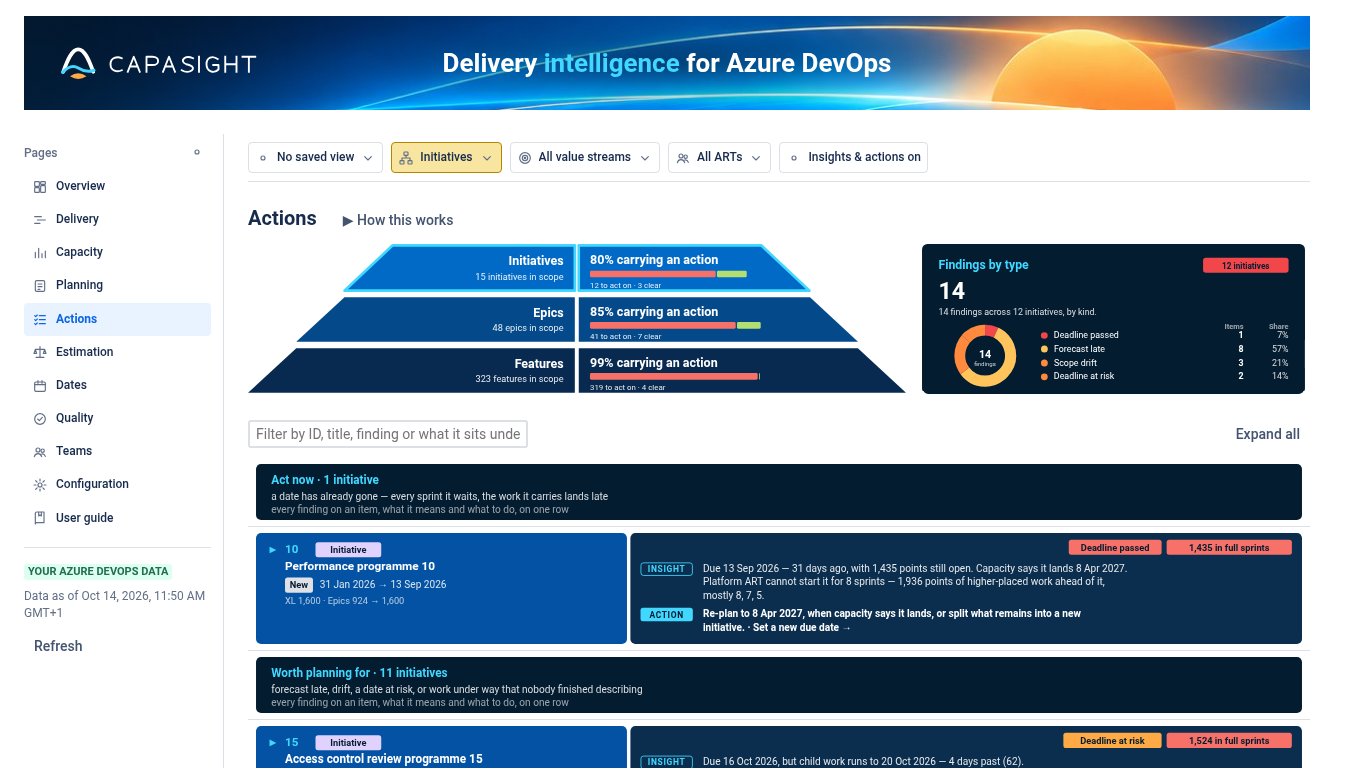Screen dimensions: 1366x768
Task: Open the No saved view dropdown
Action: pos(315,158)
